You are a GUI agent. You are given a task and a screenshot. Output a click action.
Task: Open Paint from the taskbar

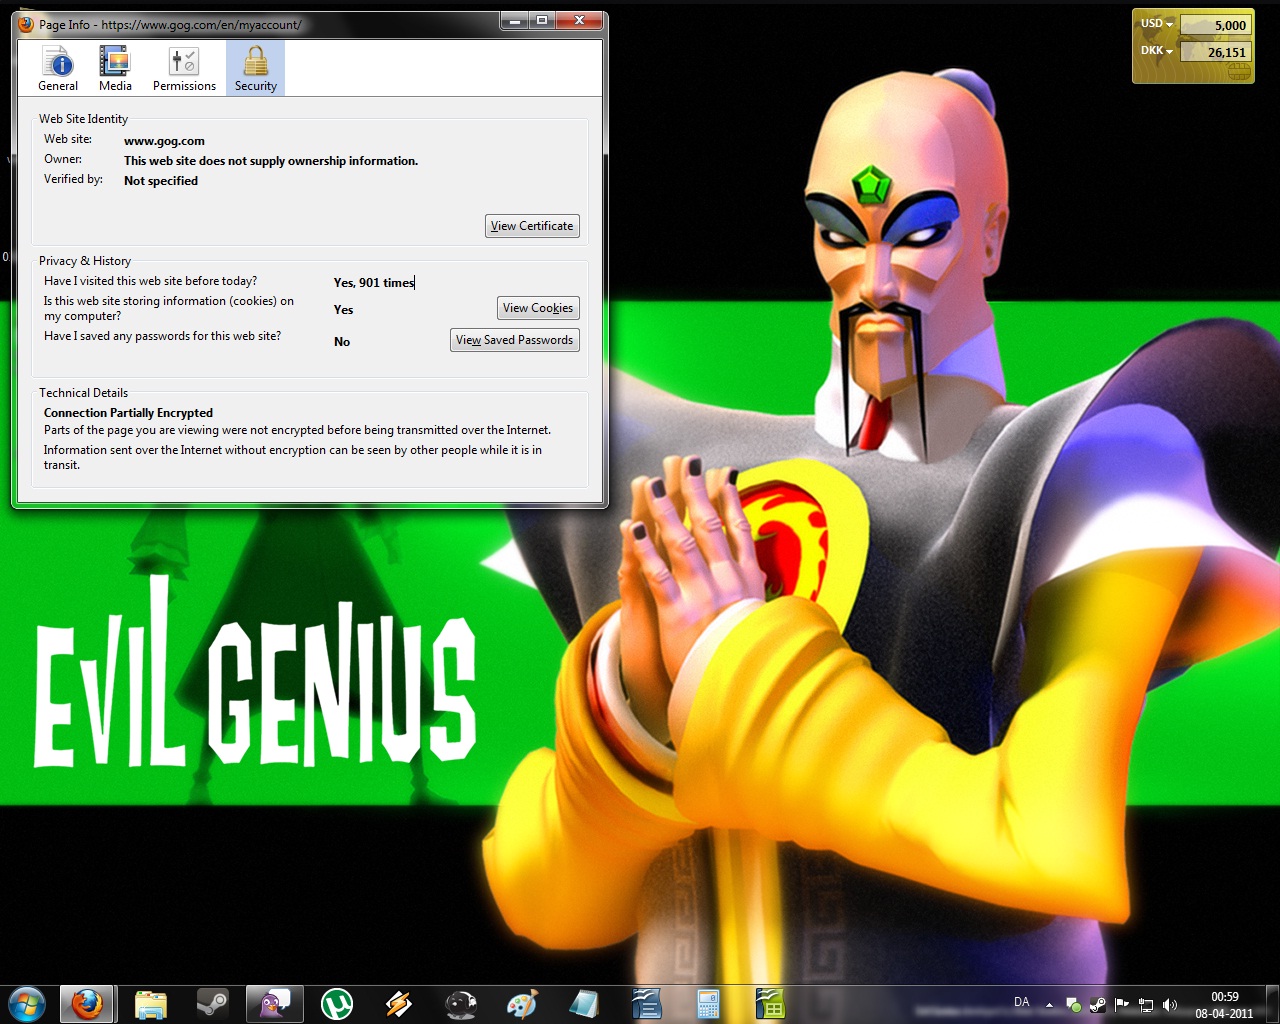click(523, 1004)
